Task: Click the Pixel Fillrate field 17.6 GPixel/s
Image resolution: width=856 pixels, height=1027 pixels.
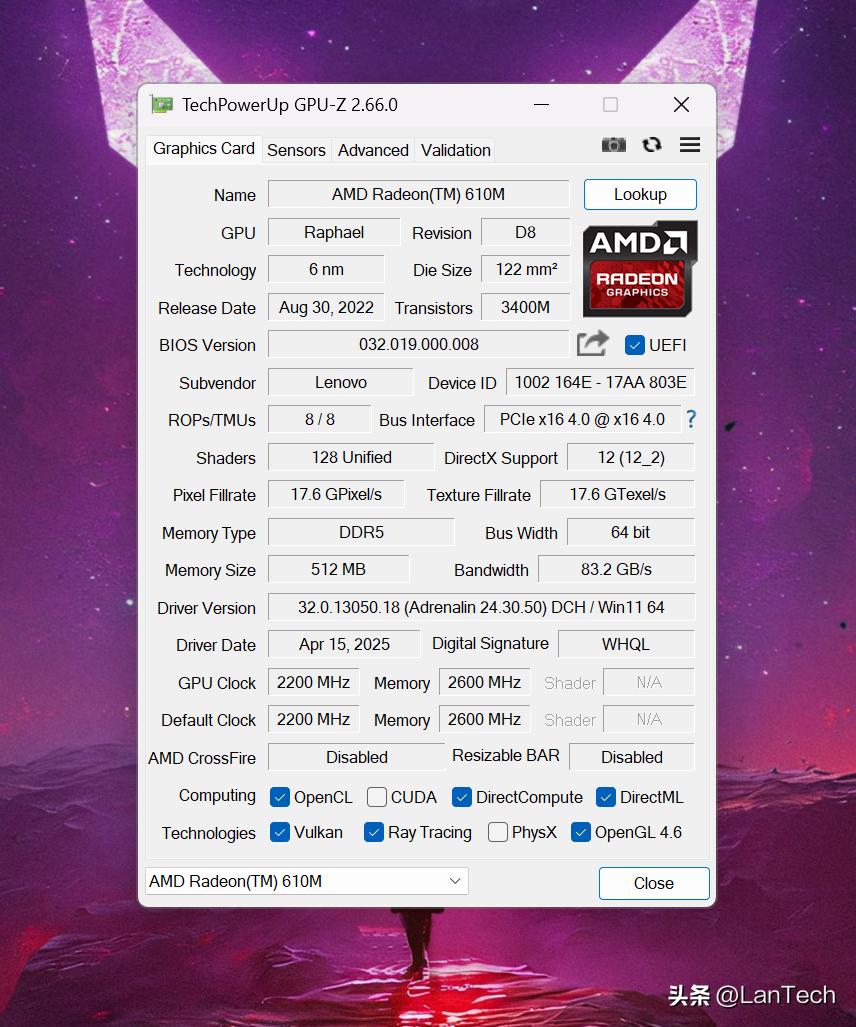Action: tap(336, 495)
